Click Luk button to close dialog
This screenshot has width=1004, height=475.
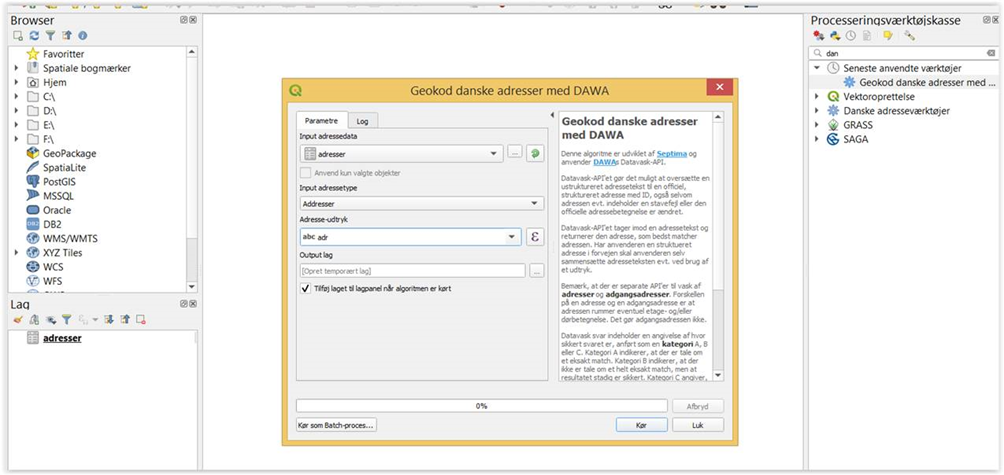tap(698, 425)
